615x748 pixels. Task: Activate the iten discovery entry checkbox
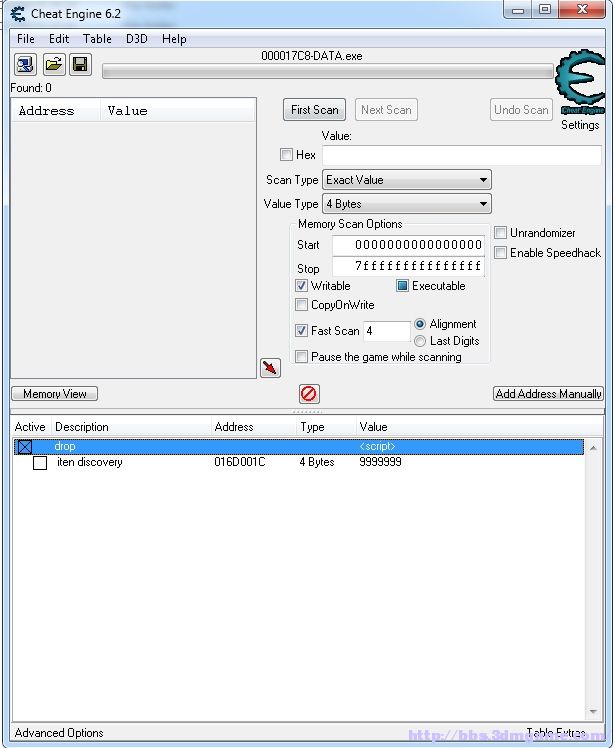(40, 463)
